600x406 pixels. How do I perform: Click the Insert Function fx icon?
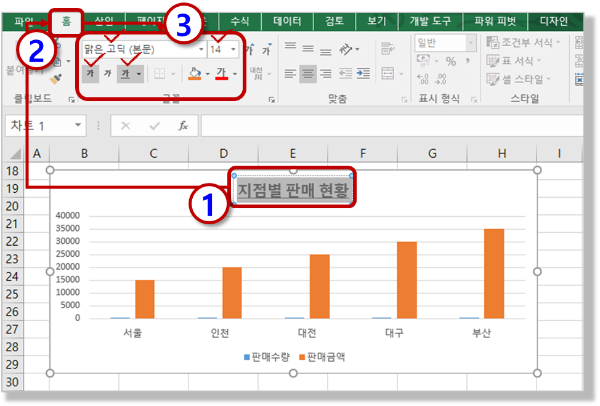tap(183, 126)
